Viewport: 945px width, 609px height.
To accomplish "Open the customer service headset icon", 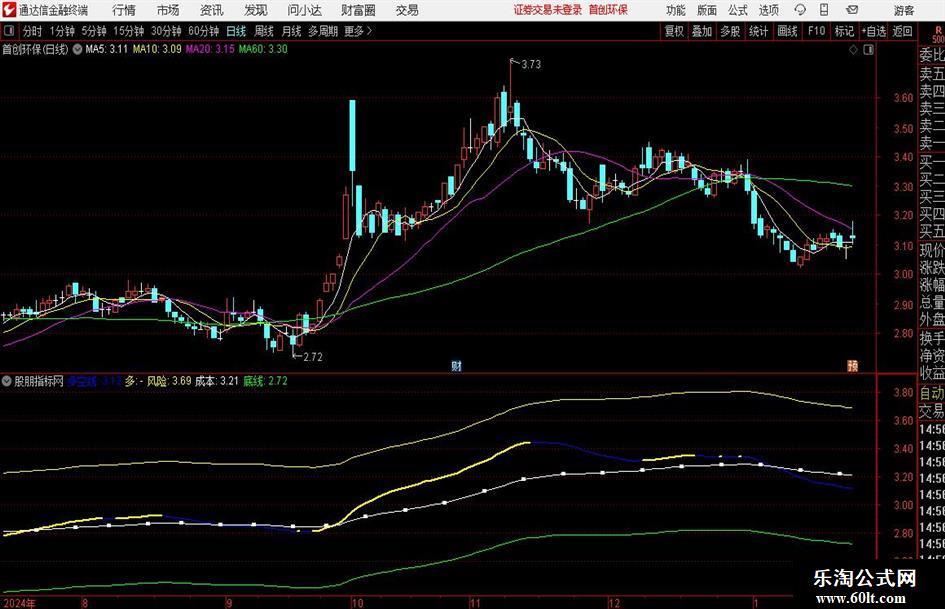I will tap(800, 10).
